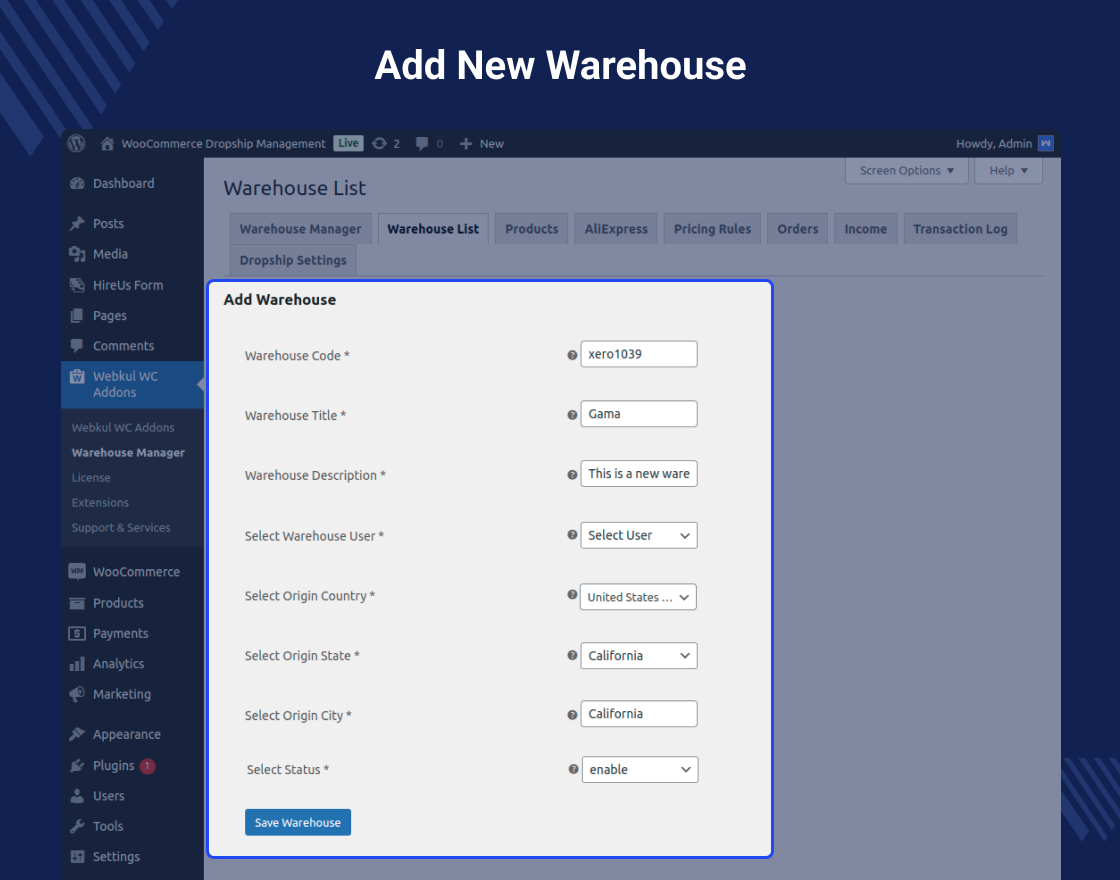The width and height of the screenshot is (1120, 880).
Task: Click the plus New icon in admin bar
Action: click(x=466, y=144)
